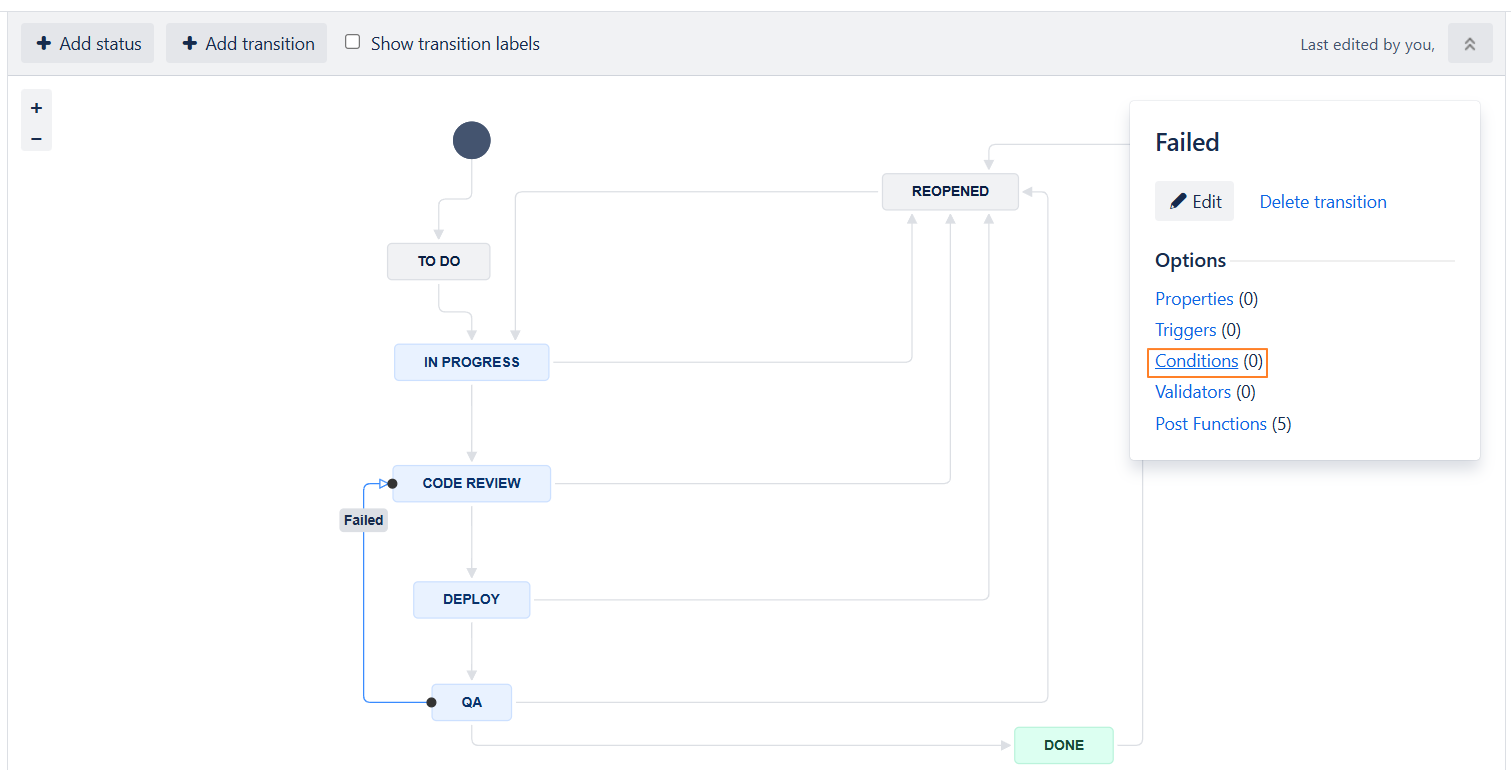The height and width of the screenshot is (770, 1511).
Task: Select the IN PROGRESS status node
Action: pyautogui.click(x=471, y=362)
